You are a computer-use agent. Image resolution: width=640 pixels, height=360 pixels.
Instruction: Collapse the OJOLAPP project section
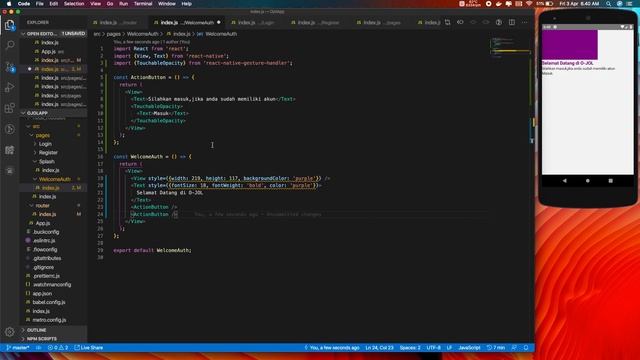[x=54, y=113]
